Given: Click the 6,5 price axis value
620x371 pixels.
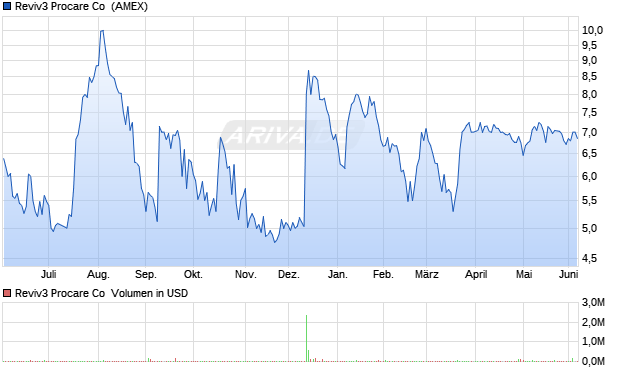Looking at the screenshot, I should [x=589, y=153].
